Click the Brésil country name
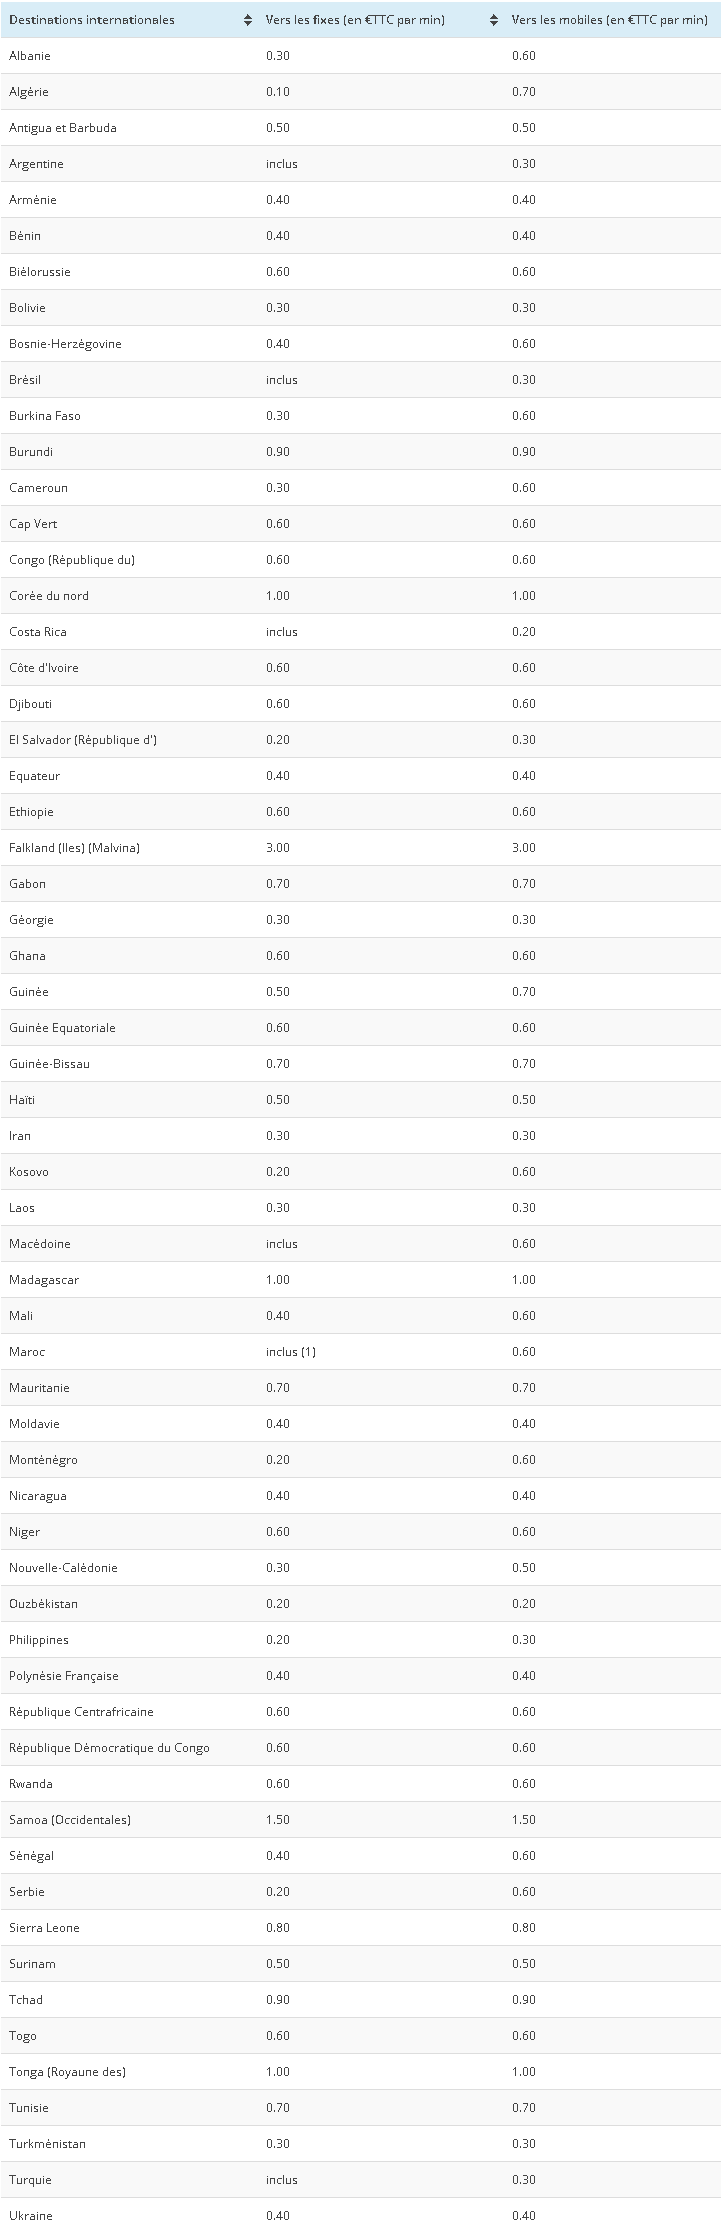 point(25,380)
